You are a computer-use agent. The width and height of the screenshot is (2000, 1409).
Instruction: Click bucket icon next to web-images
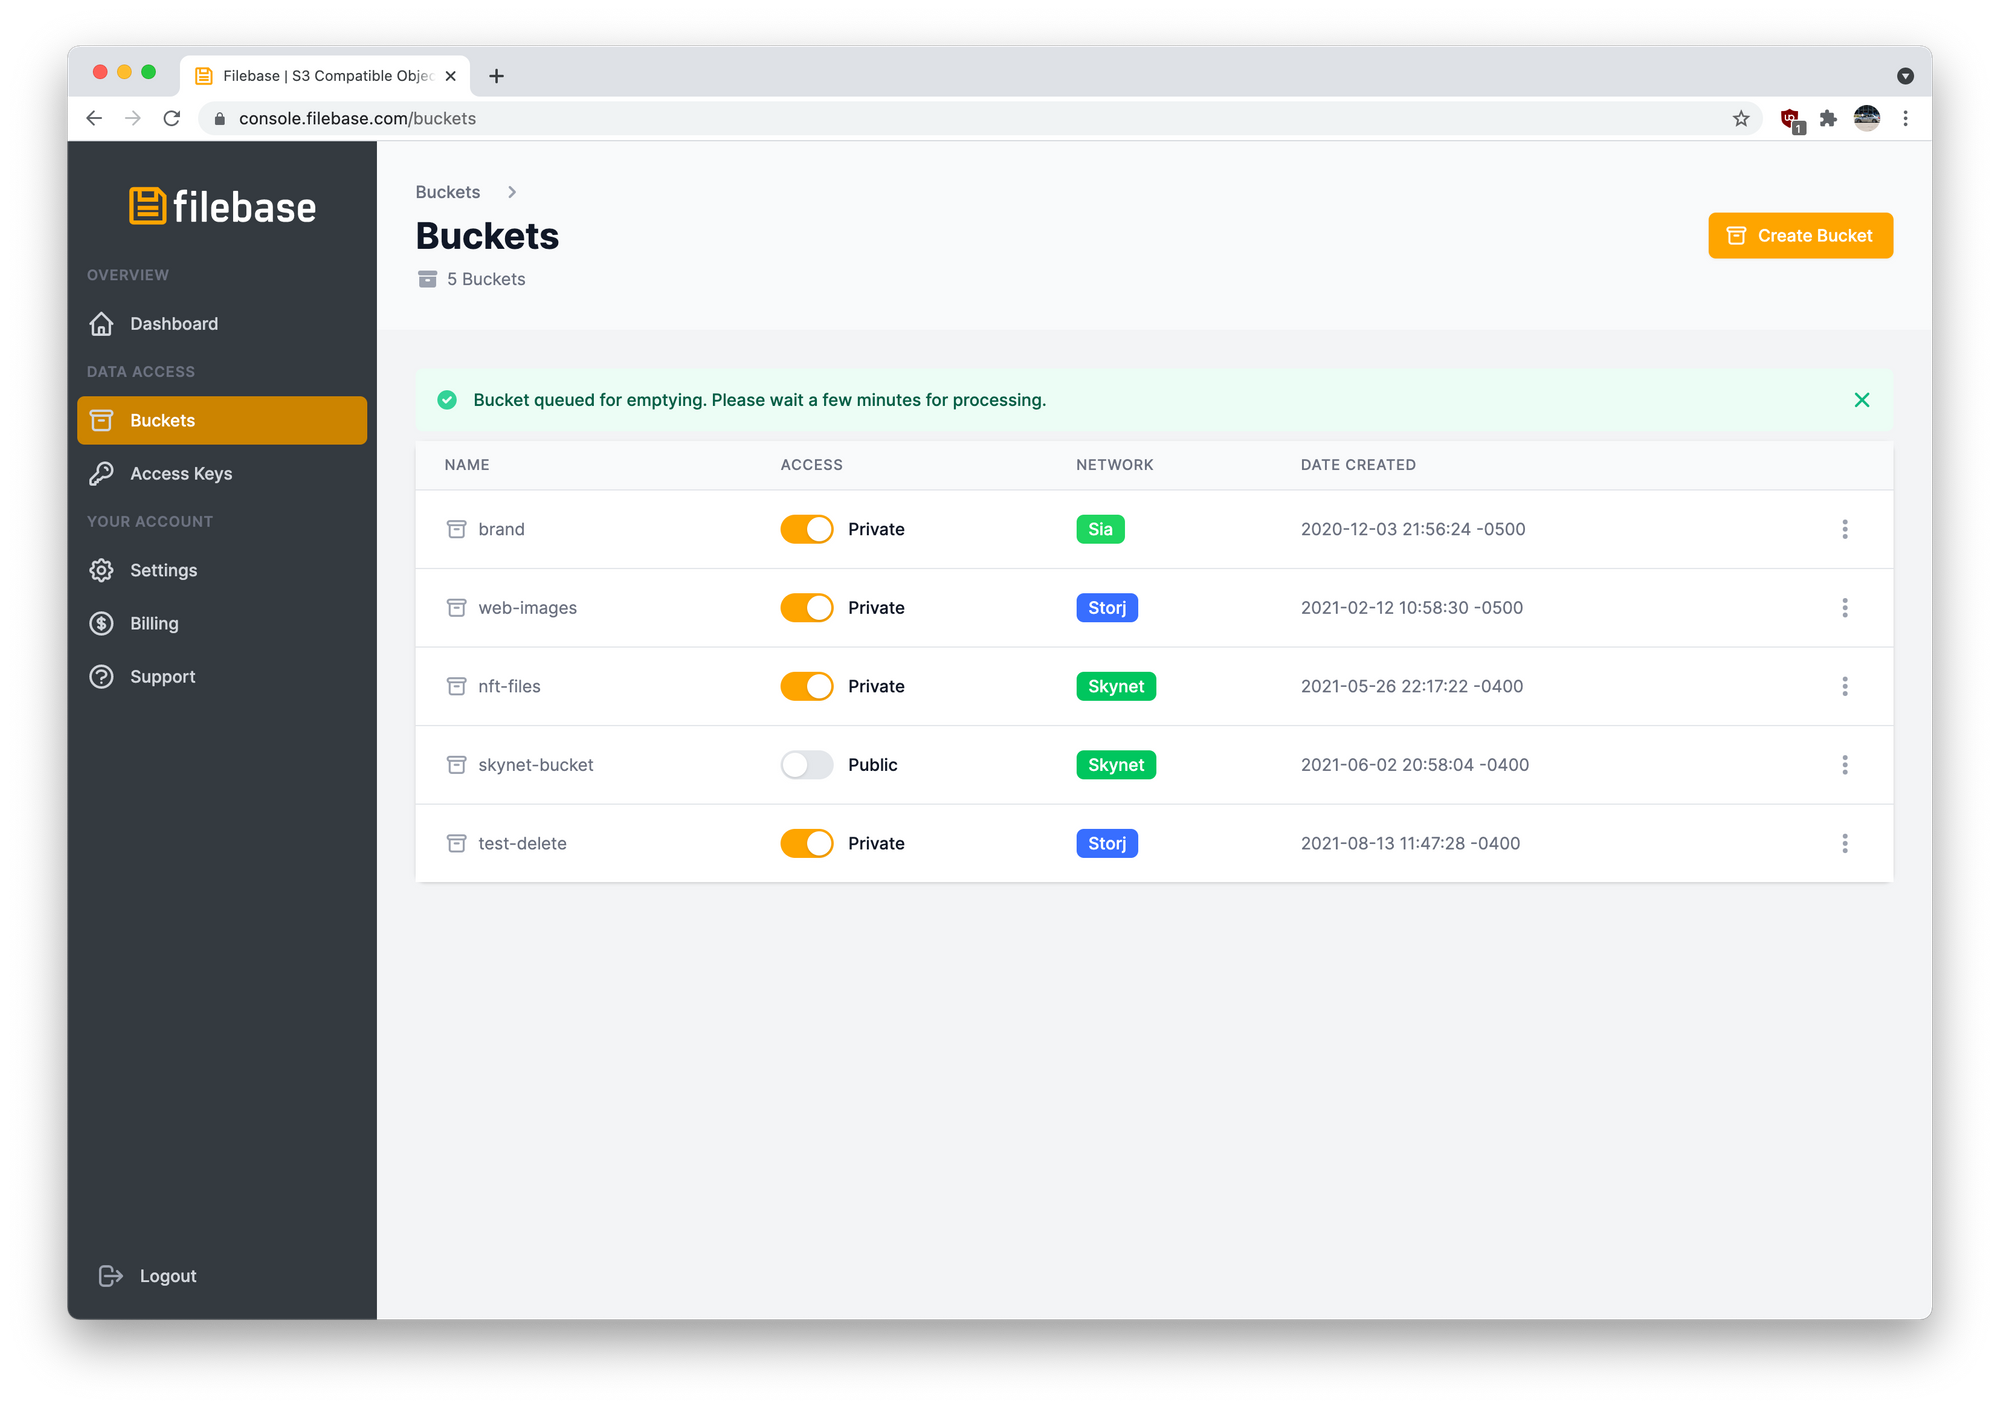[x=456, y=608]
